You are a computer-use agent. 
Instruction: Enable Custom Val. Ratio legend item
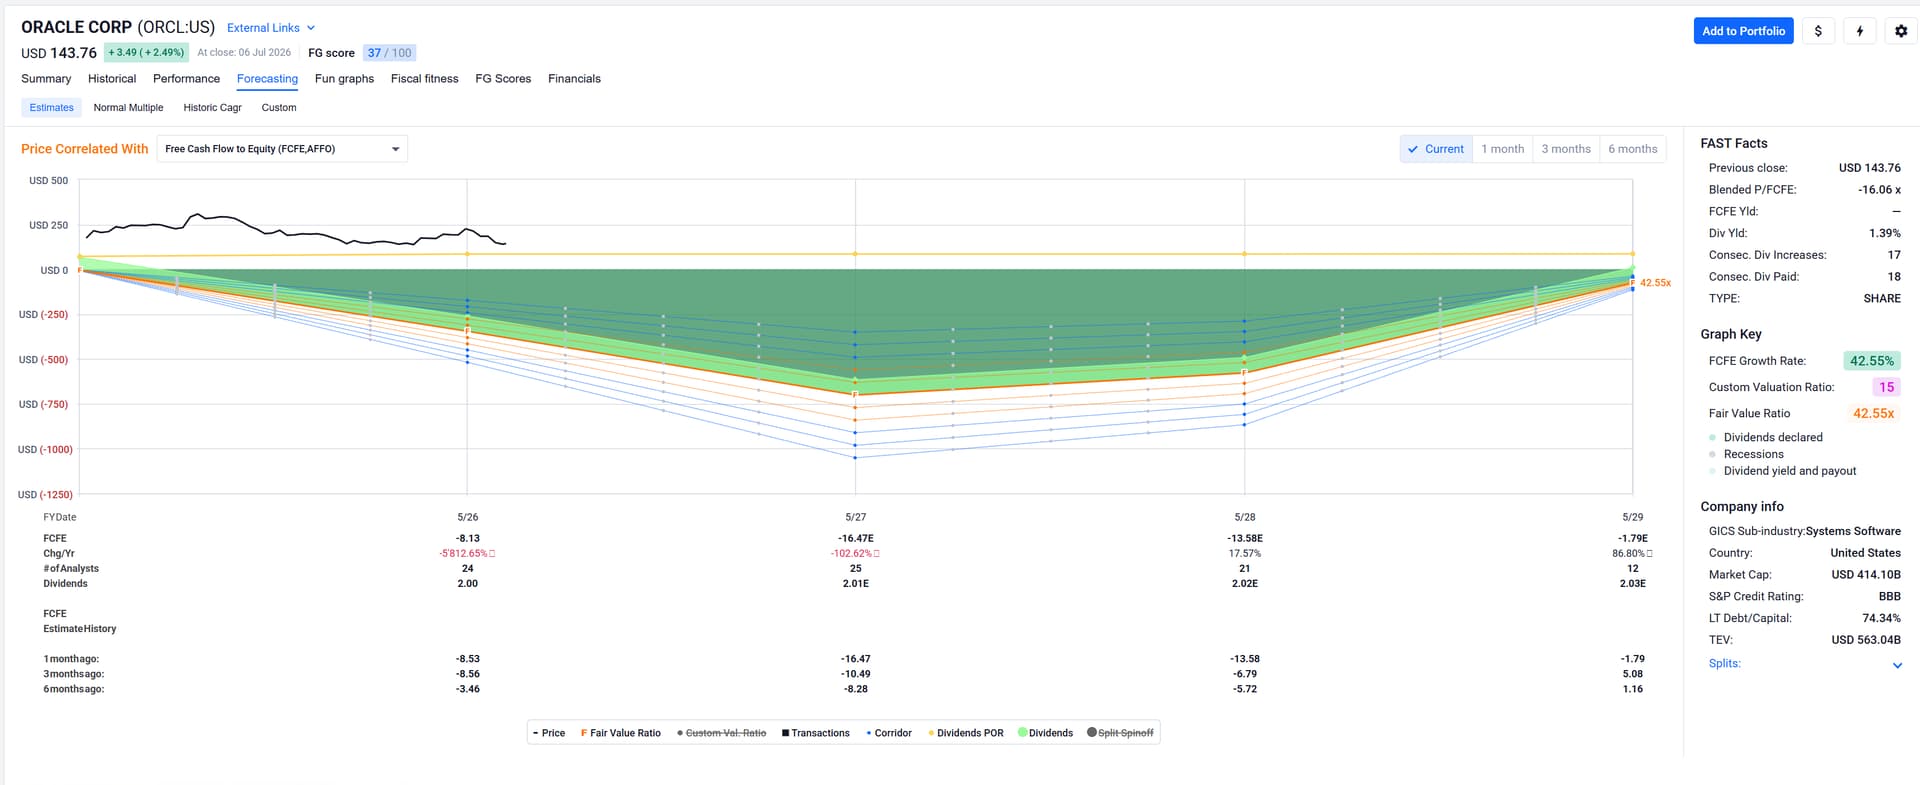(x=722, y=733)
